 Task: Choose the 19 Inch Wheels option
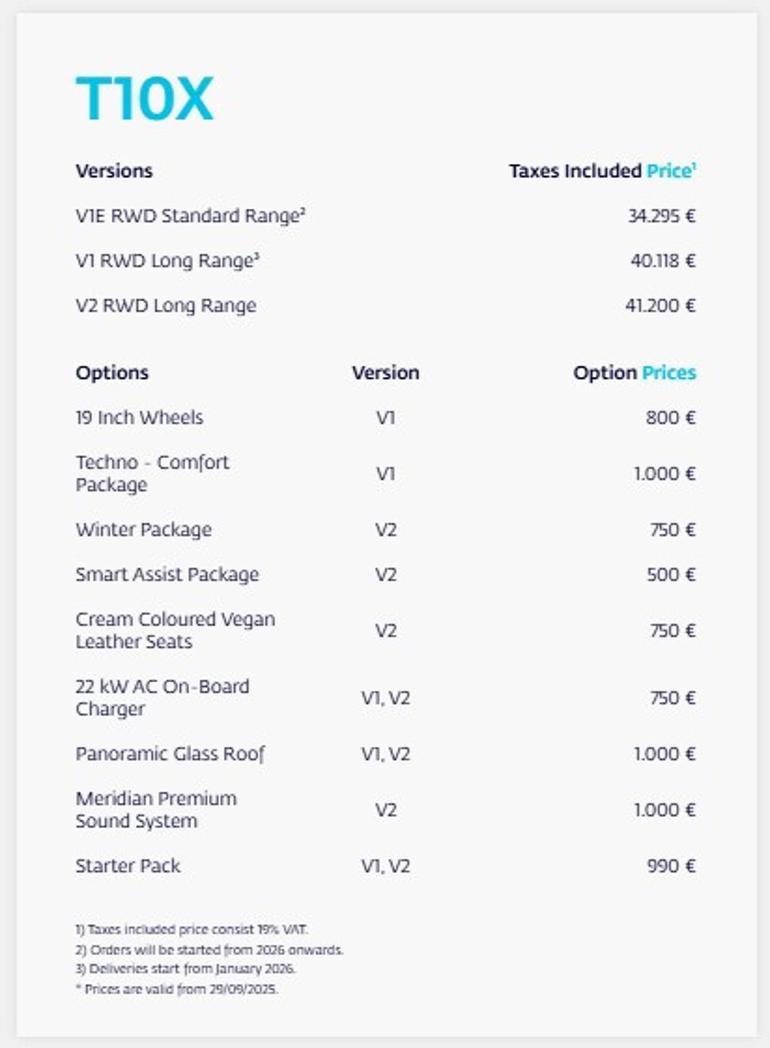tap(139, 418)
